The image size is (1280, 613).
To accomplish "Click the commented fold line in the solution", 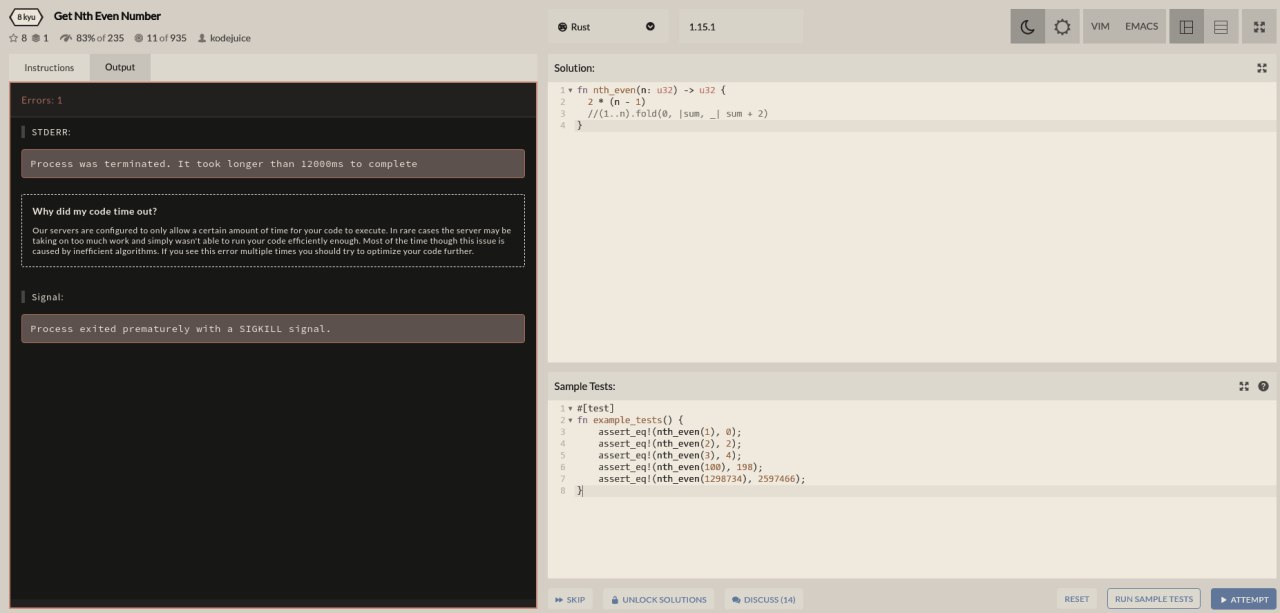I will (677, 114).
